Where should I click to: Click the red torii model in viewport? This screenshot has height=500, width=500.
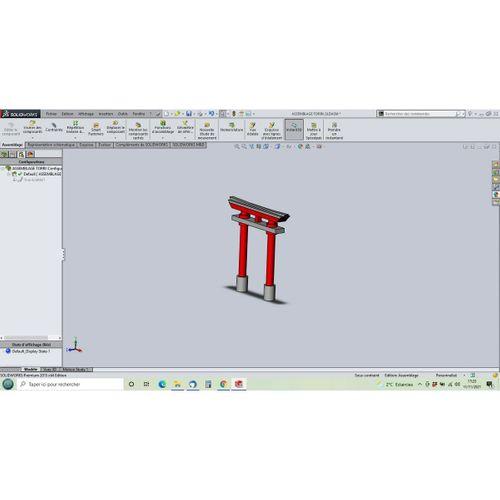click(258, 248)
